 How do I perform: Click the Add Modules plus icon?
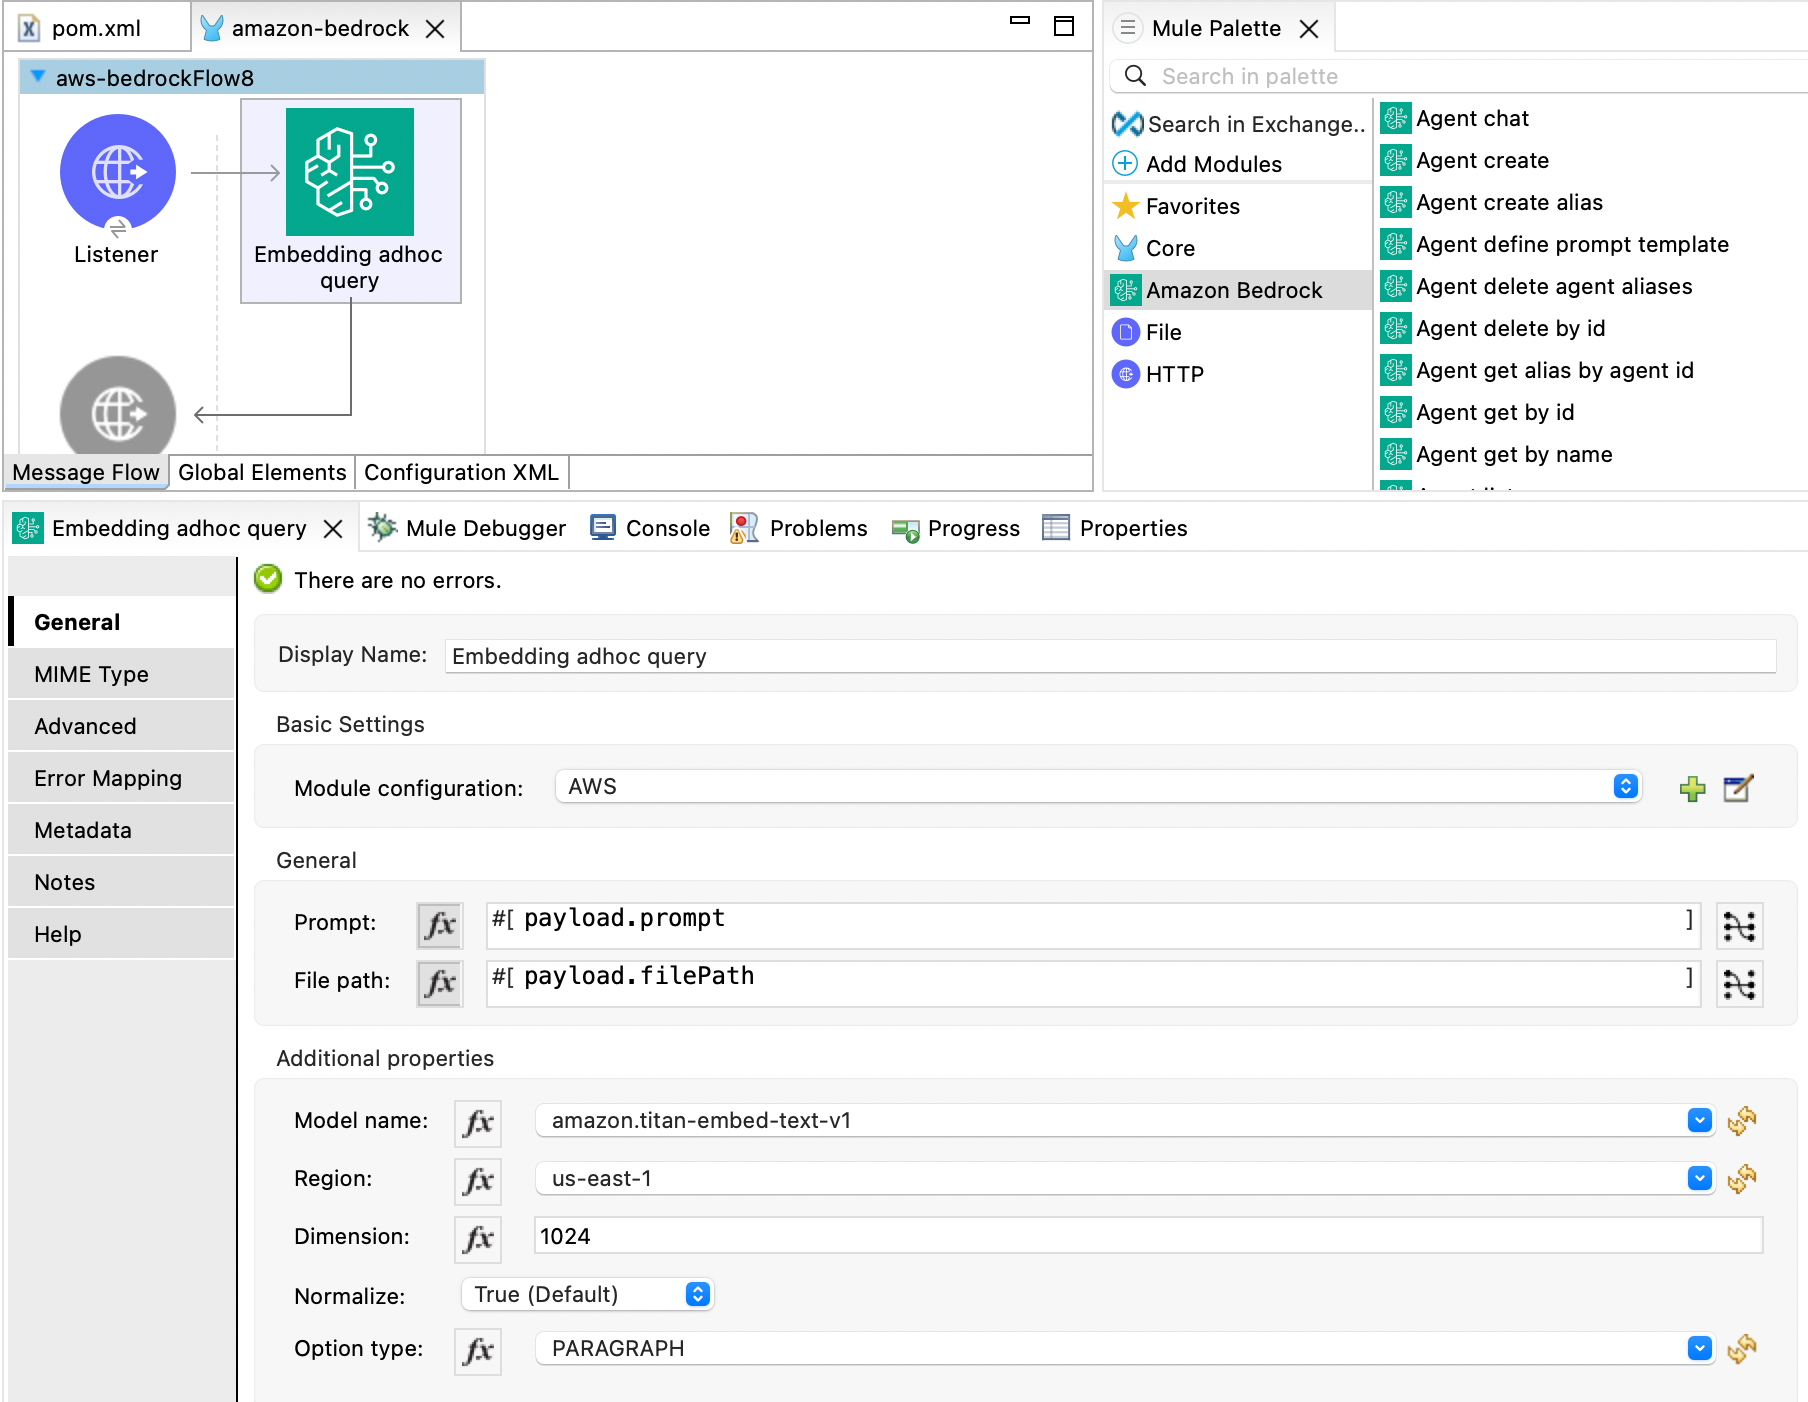click(x=1125, y=163)
